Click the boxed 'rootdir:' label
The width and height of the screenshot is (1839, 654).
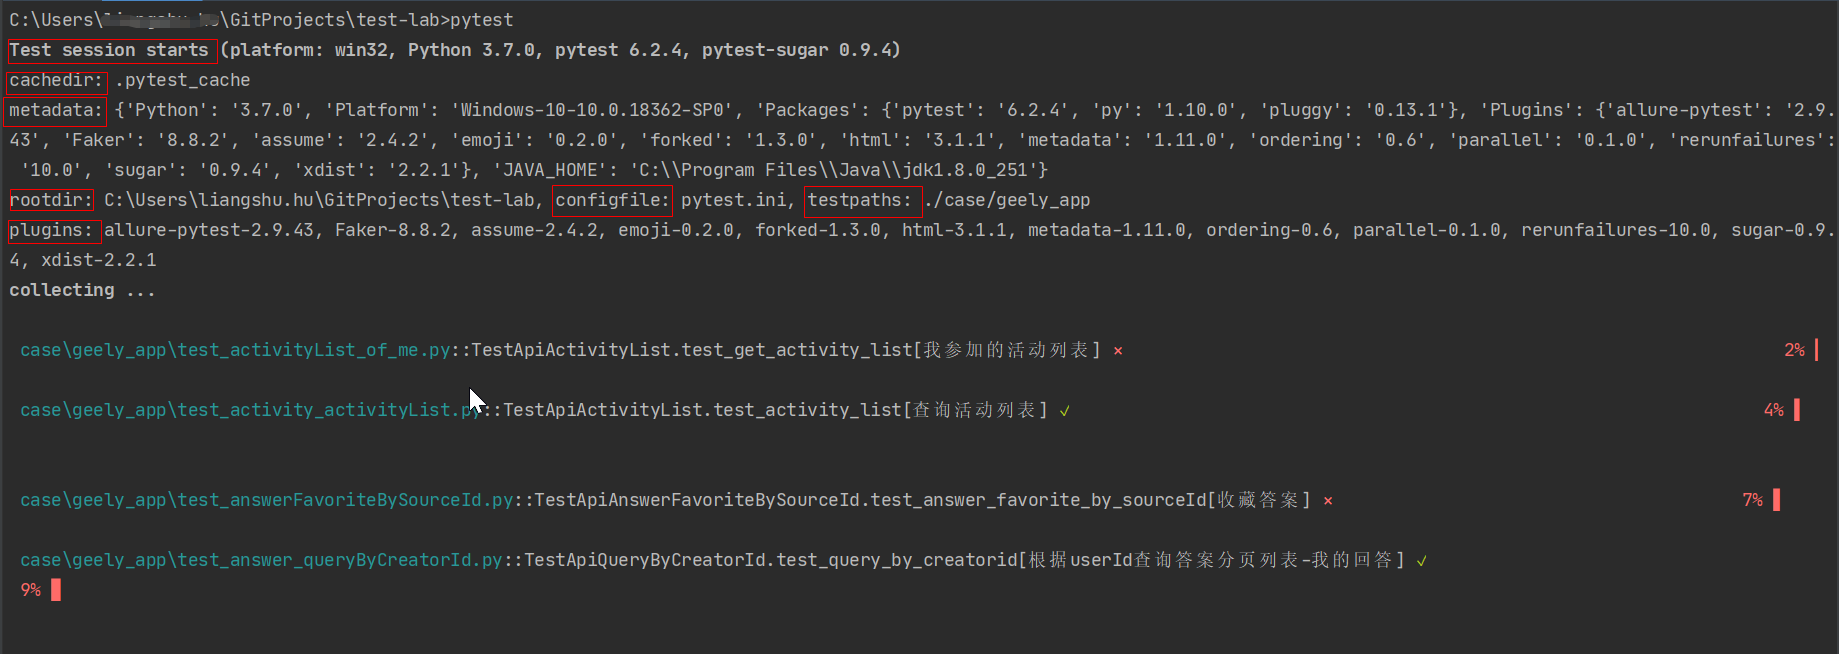click(51, 200)
